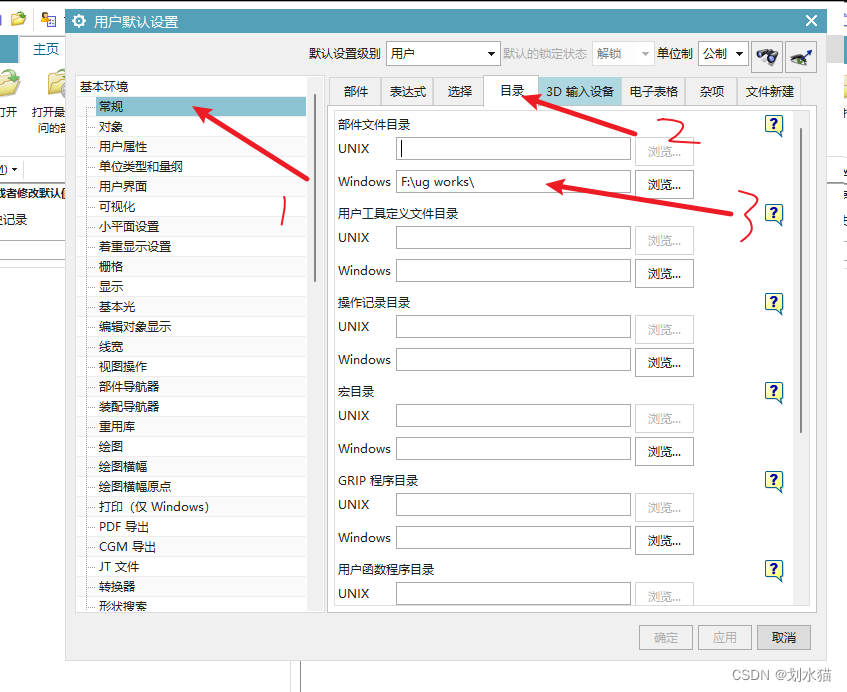Viewport: 847px width, 692px height.
Task: Open help for 宏目录
Action: (x=774, y=392)
